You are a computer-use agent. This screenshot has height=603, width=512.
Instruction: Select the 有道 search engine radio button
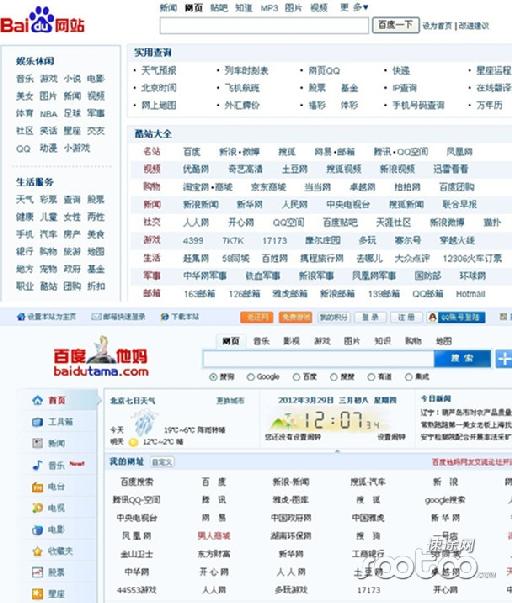371,377
